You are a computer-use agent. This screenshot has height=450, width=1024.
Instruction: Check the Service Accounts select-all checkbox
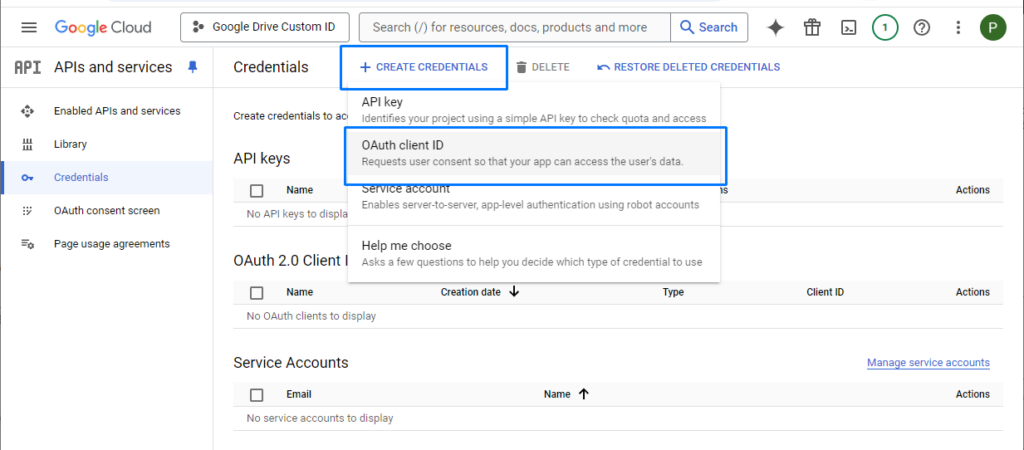(x=257, y=394)
